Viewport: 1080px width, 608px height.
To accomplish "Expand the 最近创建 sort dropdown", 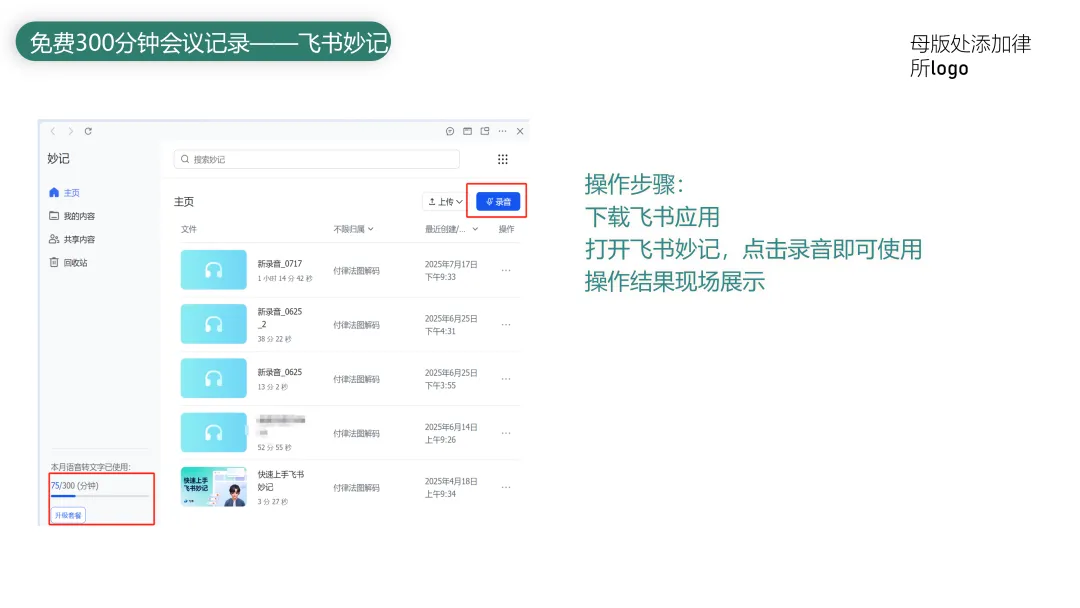I will point(451,229).
